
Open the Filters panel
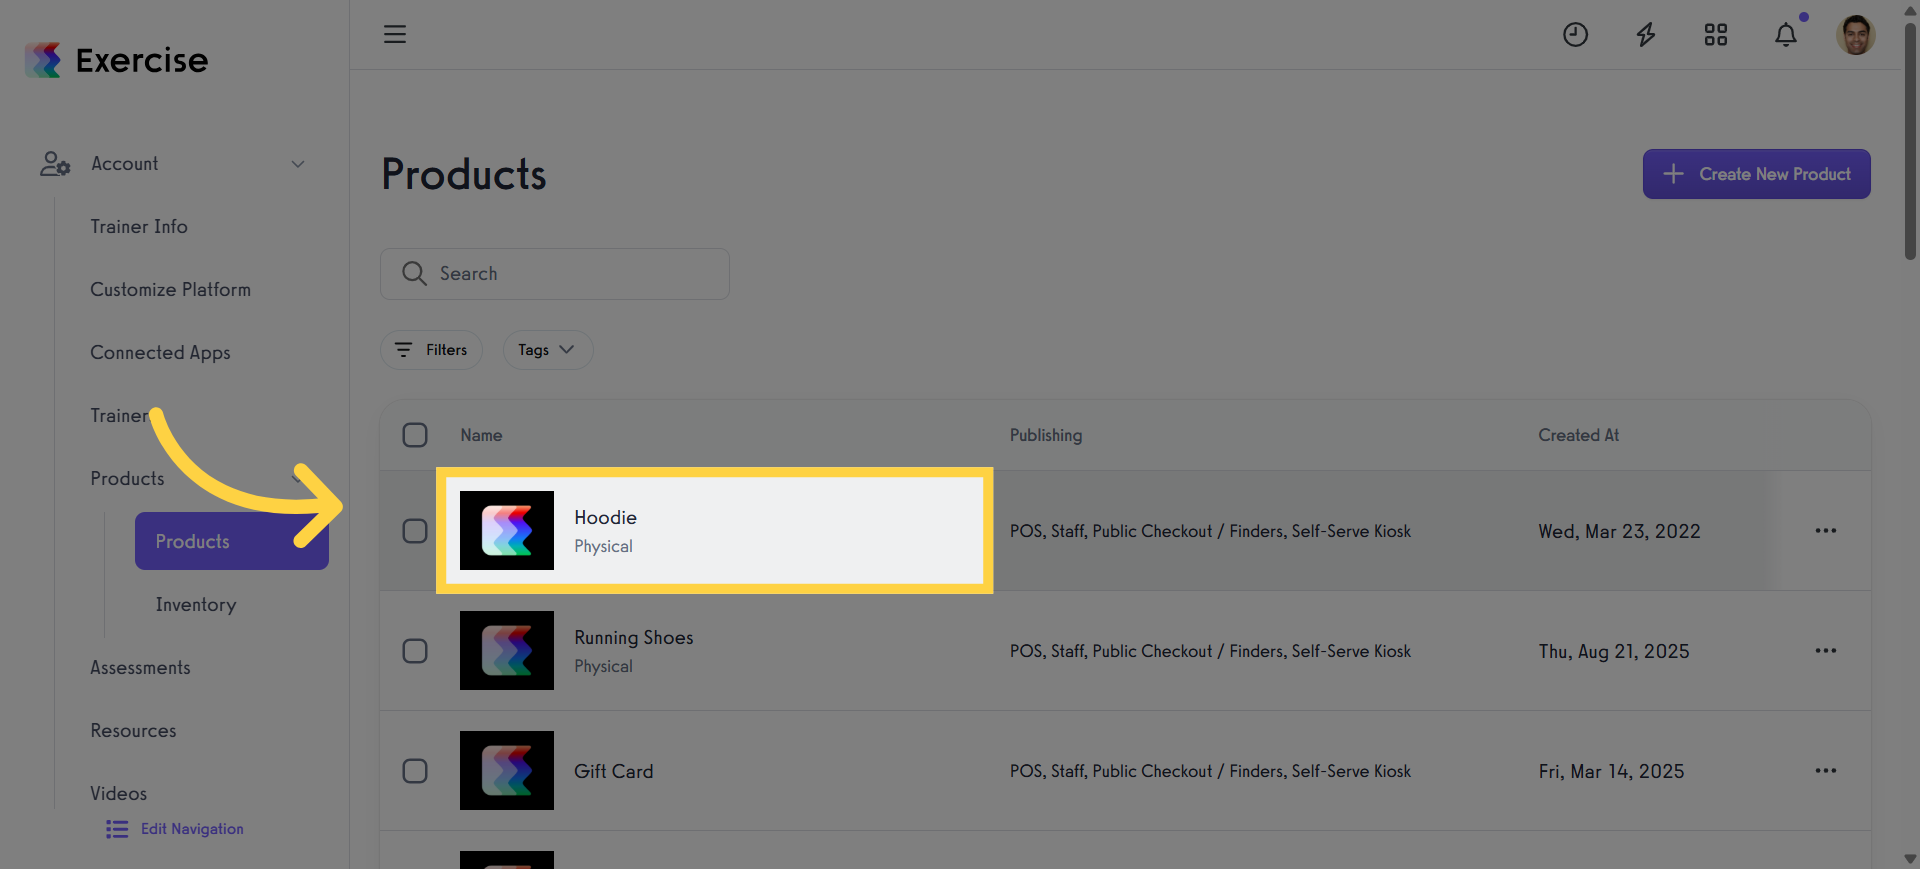(x=431, y=350)
